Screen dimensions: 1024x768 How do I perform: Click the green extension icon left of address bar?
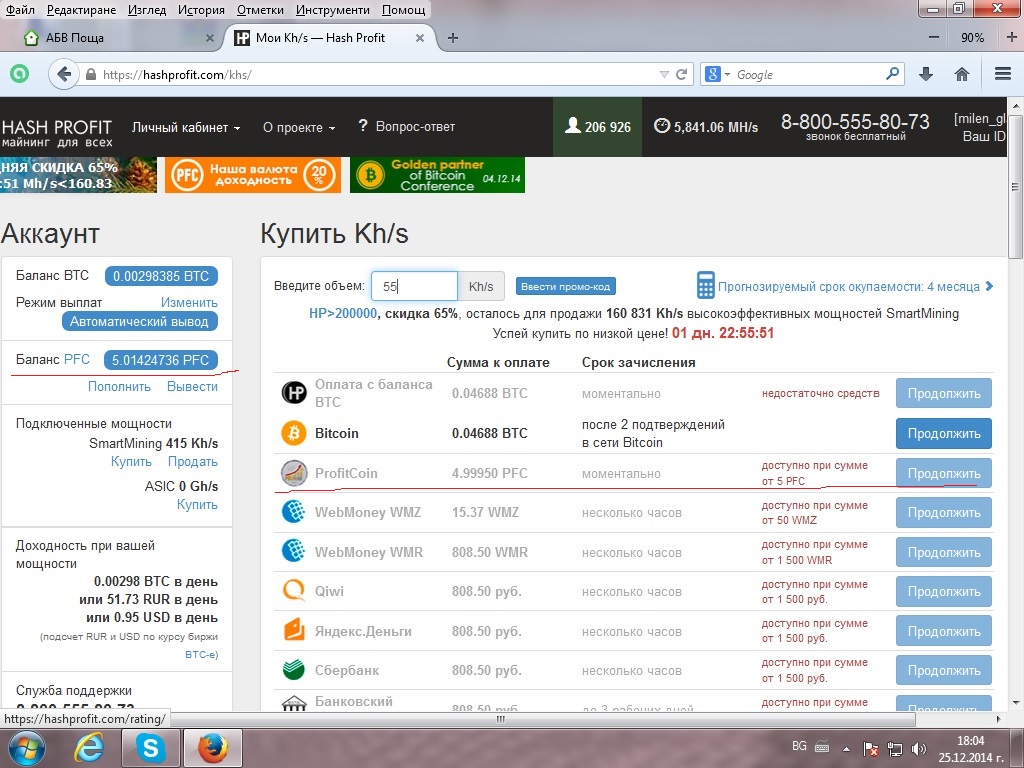pos(20,74)
